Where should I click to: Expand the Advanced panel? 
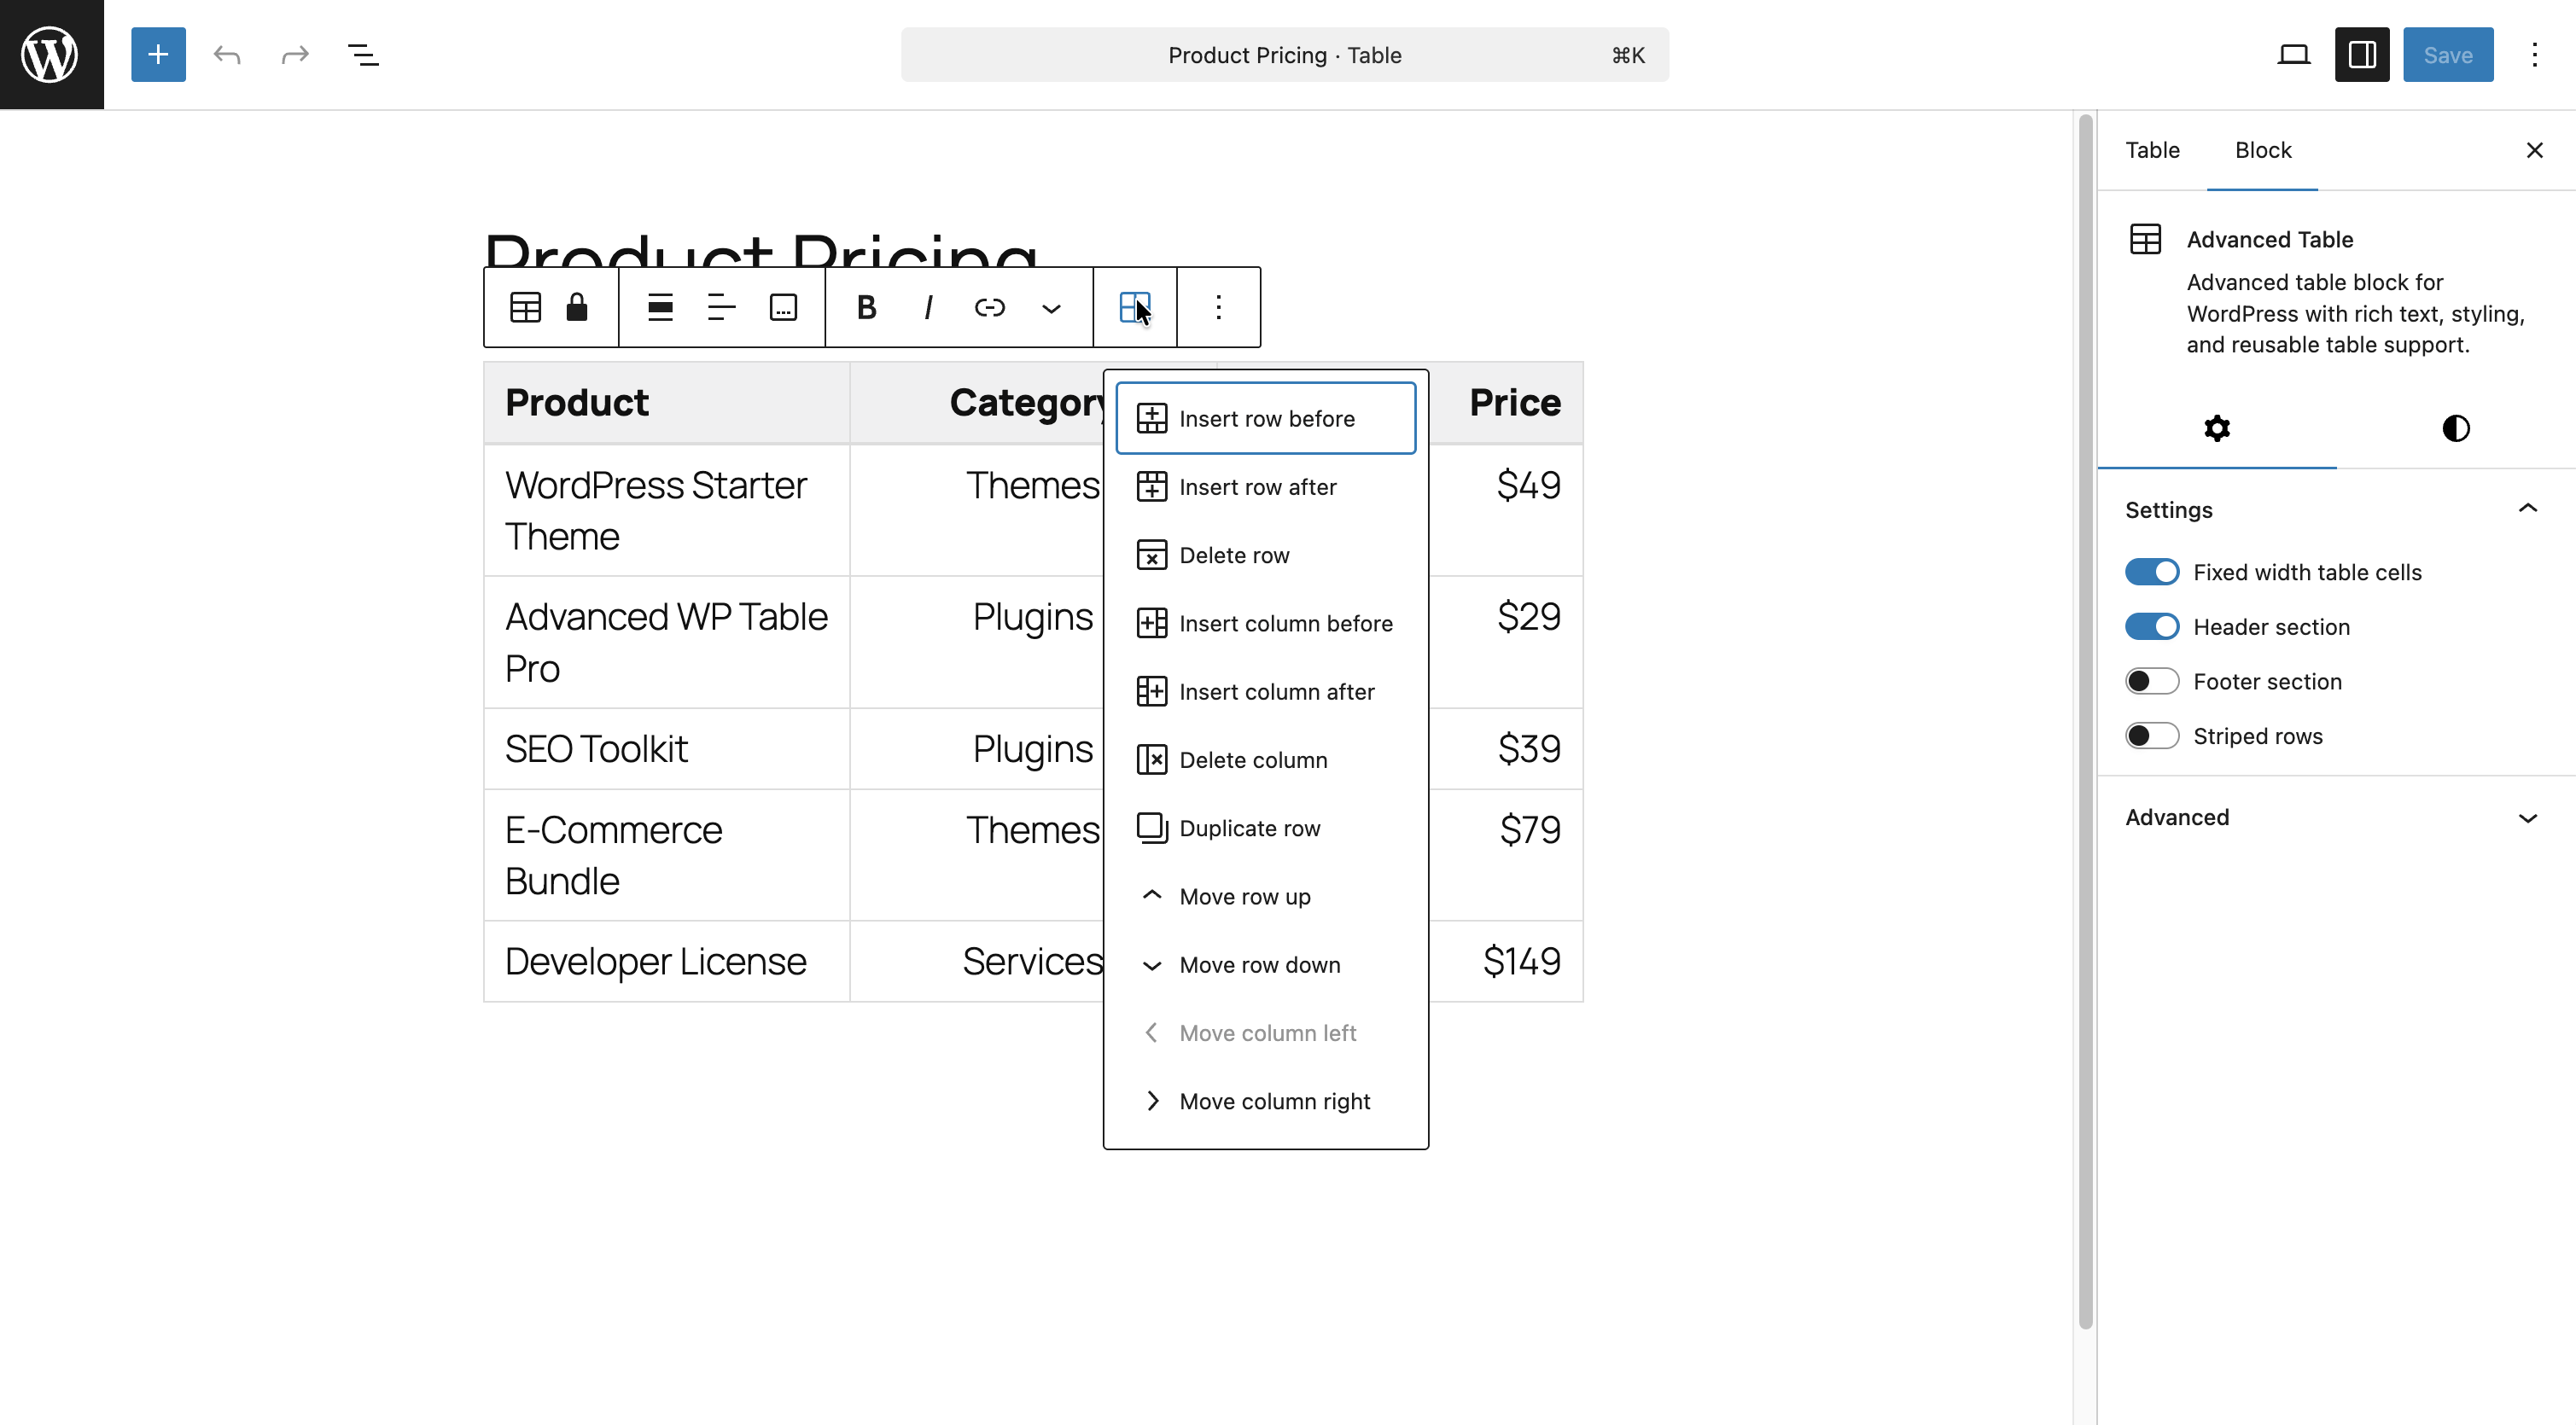click(2336, 817)
